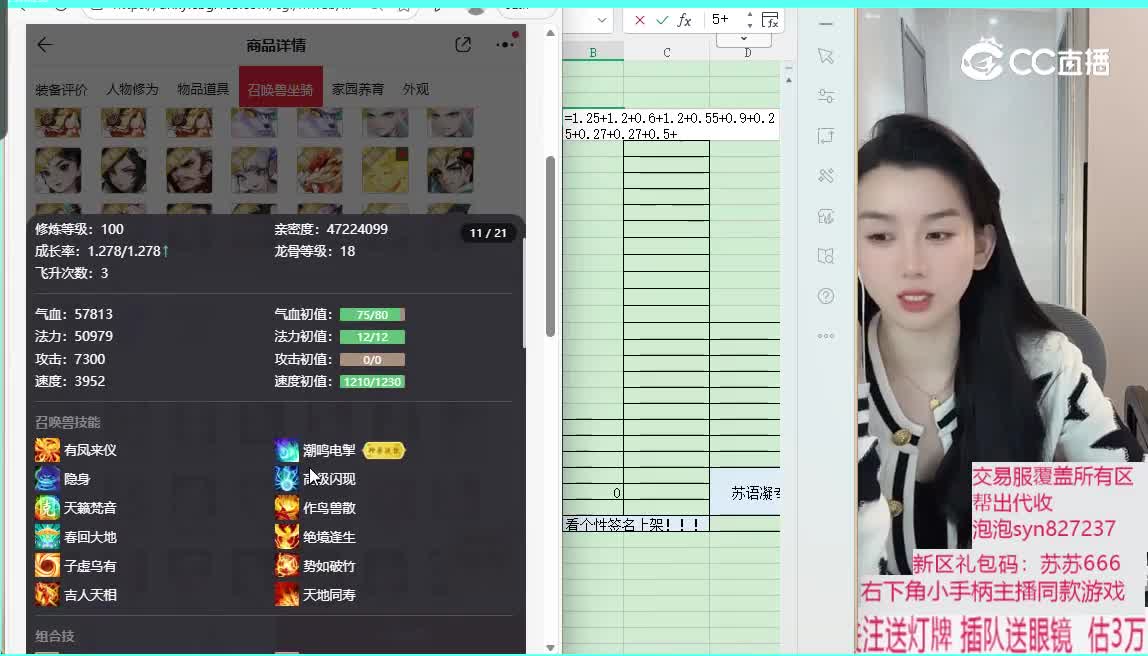Switch to the 物品道具 tab
Image resolution: width=1148 pixels, height=656 pixels.
[x=203, y=89]
